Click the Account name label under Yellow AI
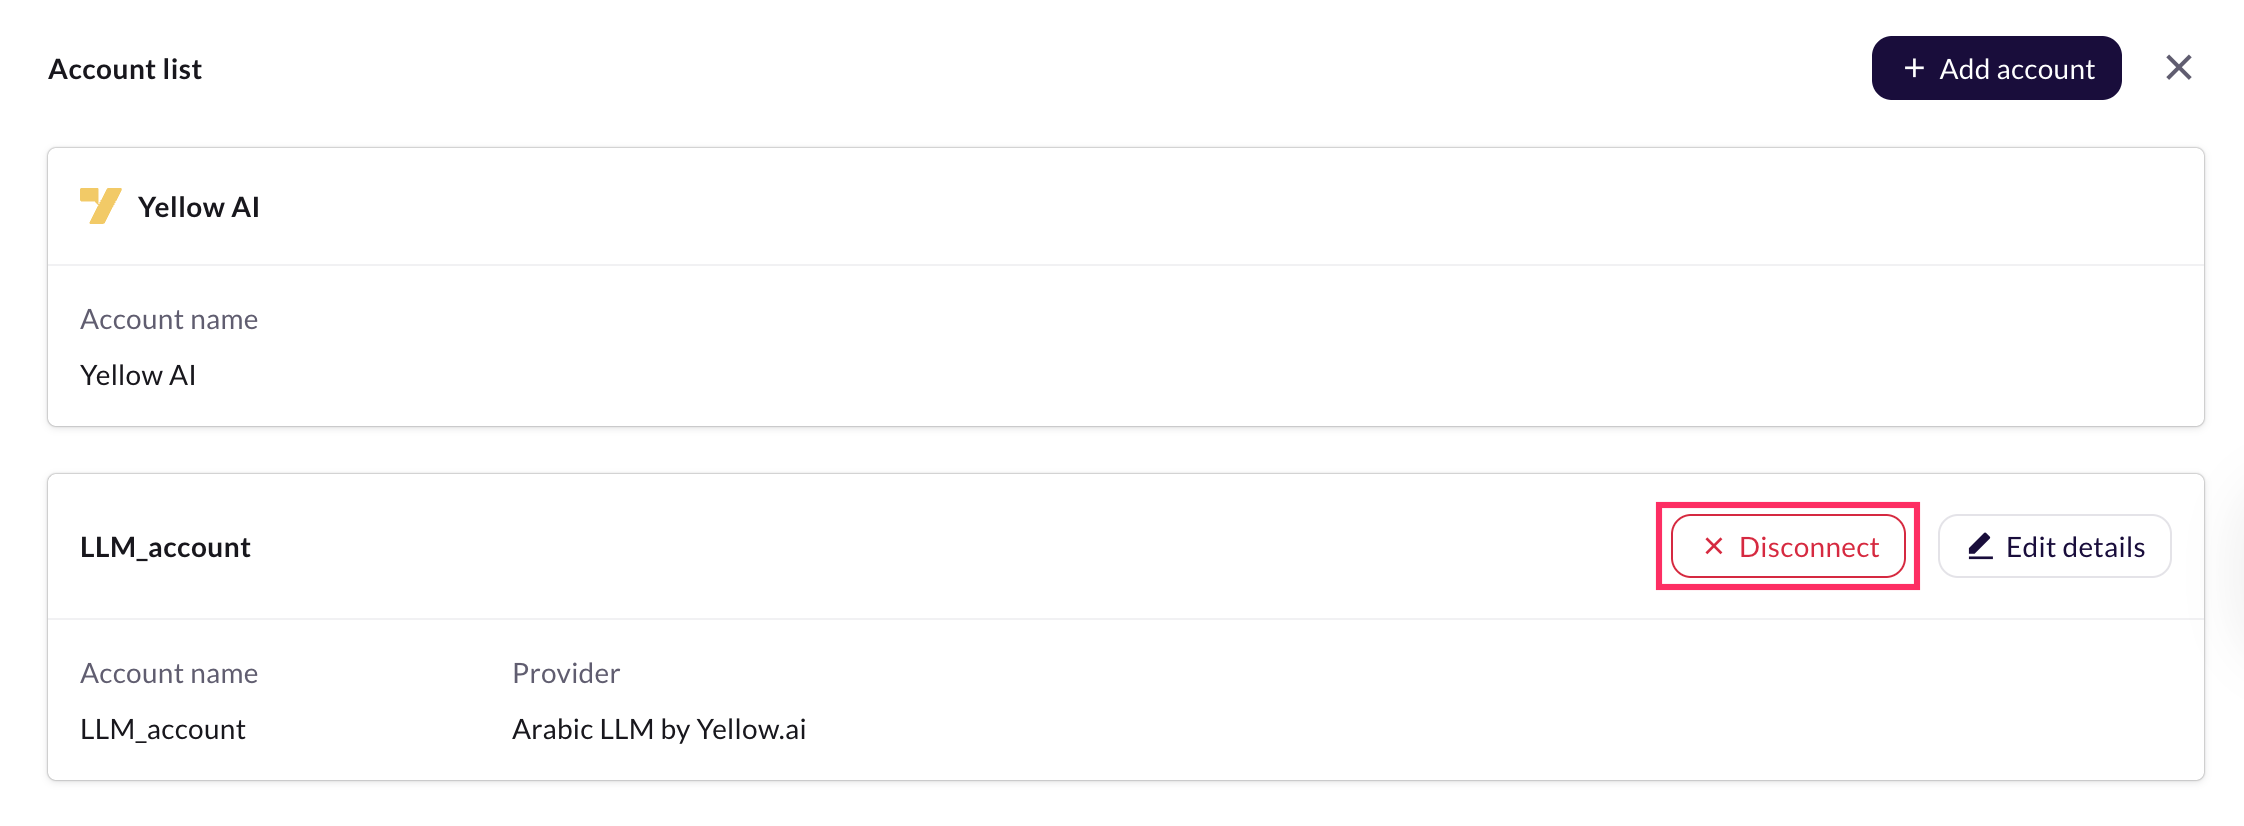The width and height of the screenshot is (2244, 826). pos(169,319)
